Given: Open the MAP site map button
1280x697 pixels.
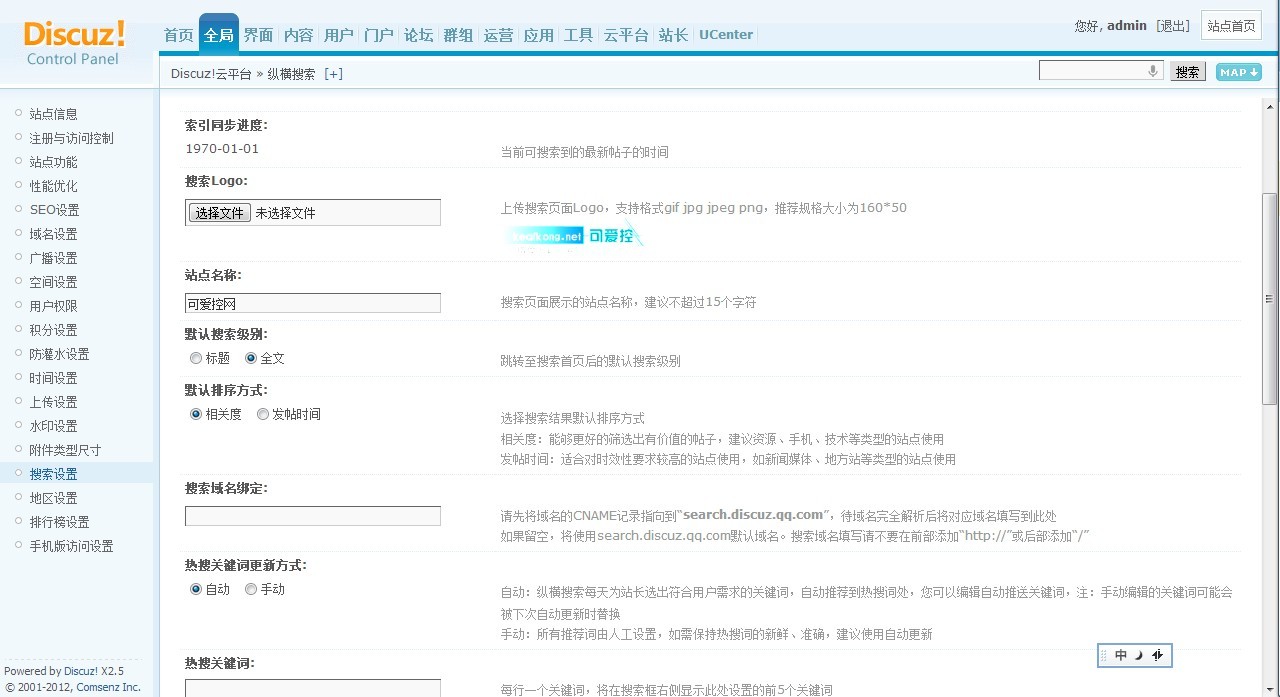Looking at the screenshot, I should (1238, 72).
